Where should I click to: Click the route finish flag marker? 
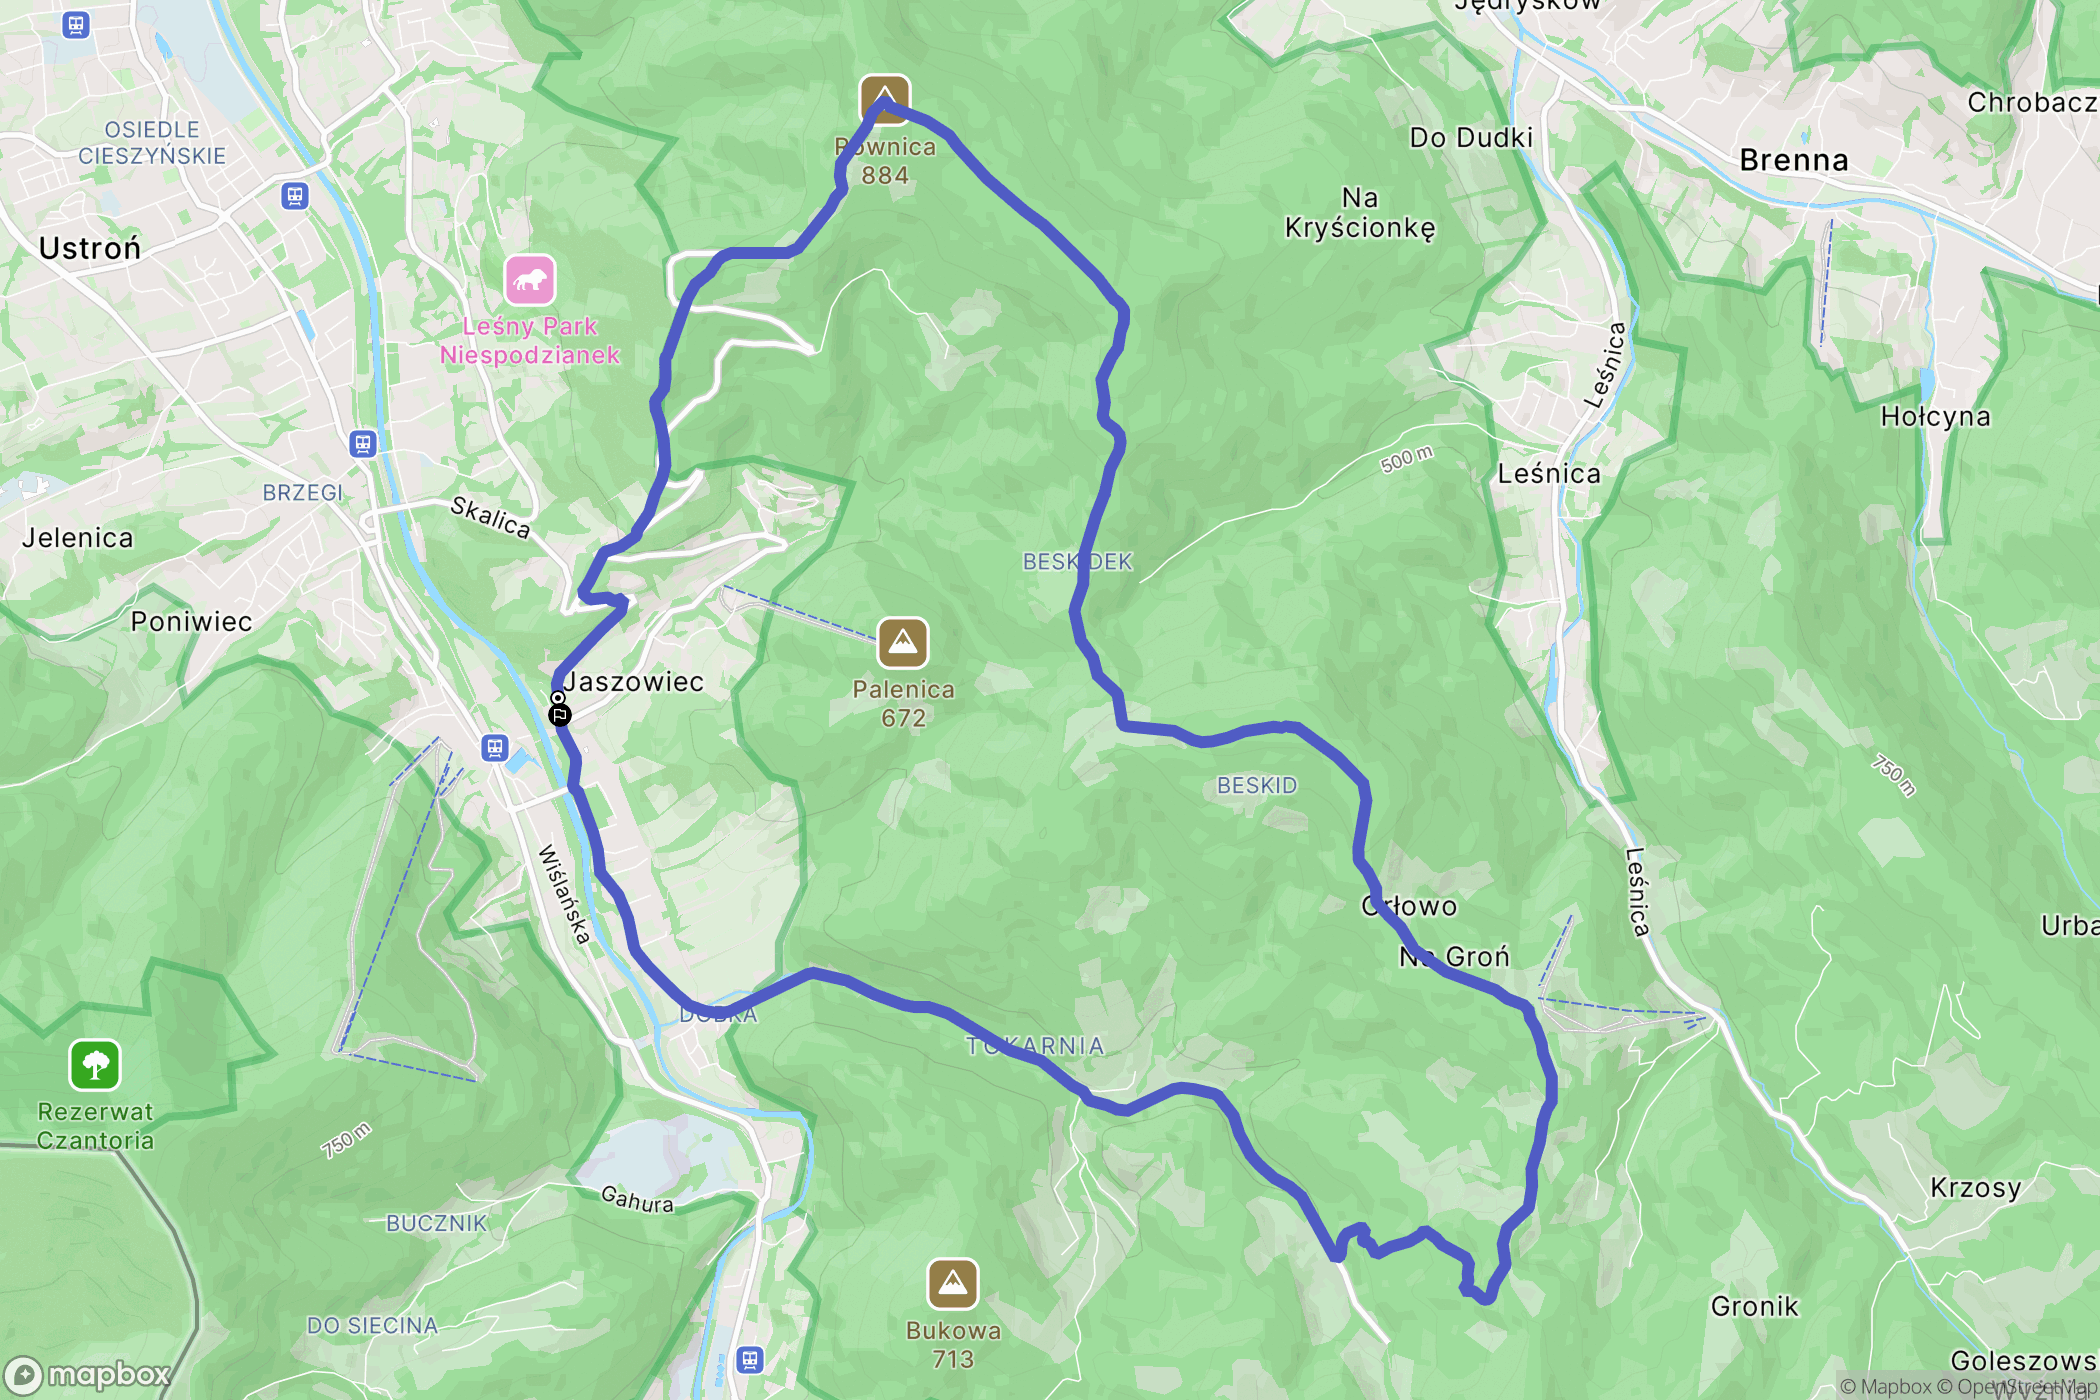[x=560, y=714]
